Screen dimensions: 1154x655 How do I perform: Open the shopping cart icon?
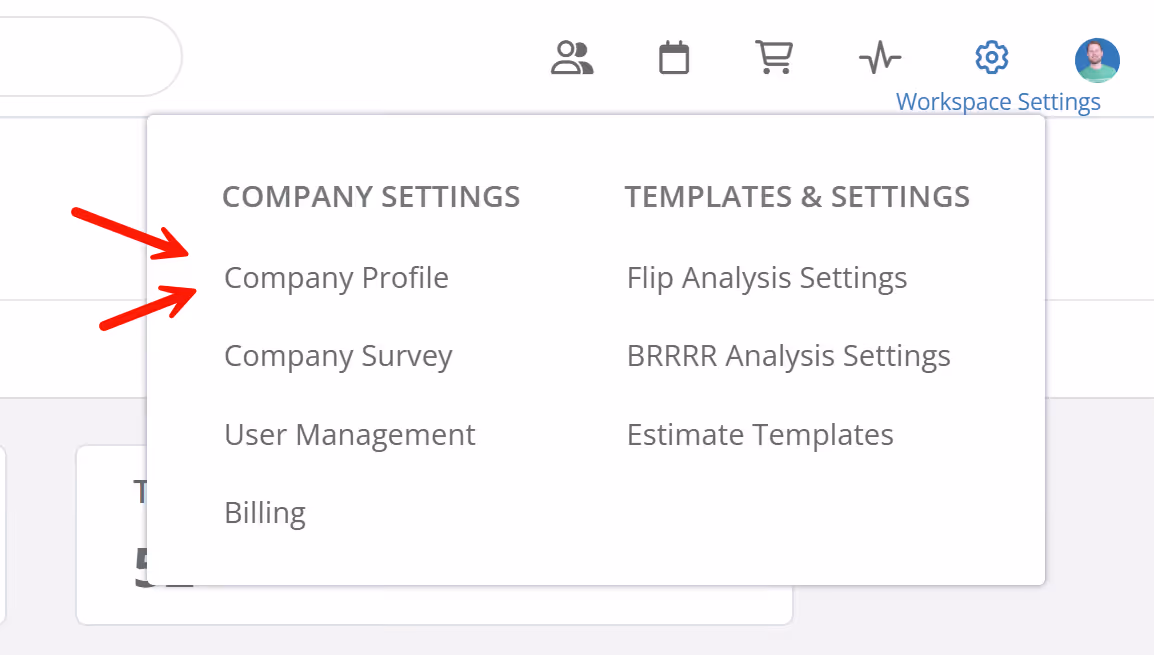point(774,57)
